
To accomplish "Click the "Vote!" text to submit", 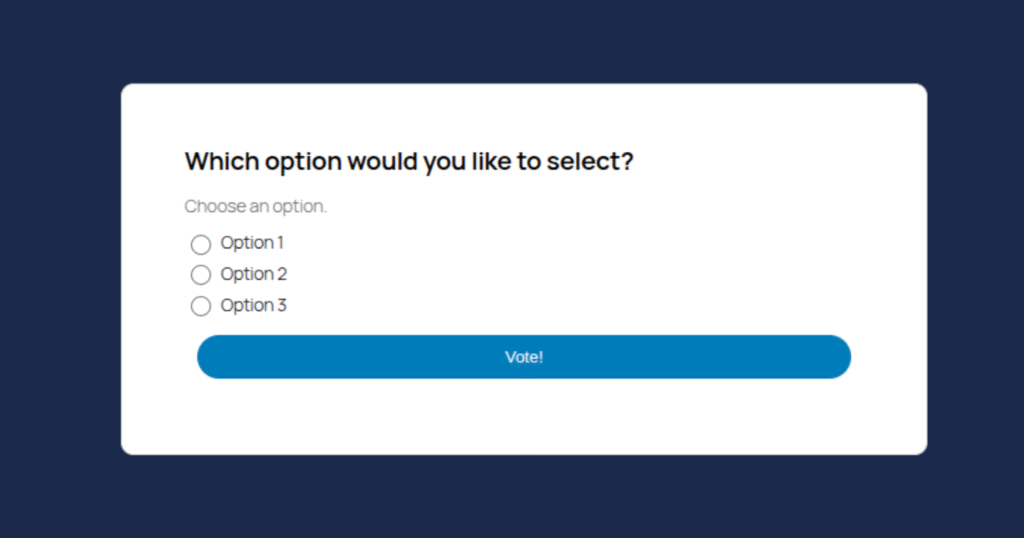I will click(x=524, y=357).
